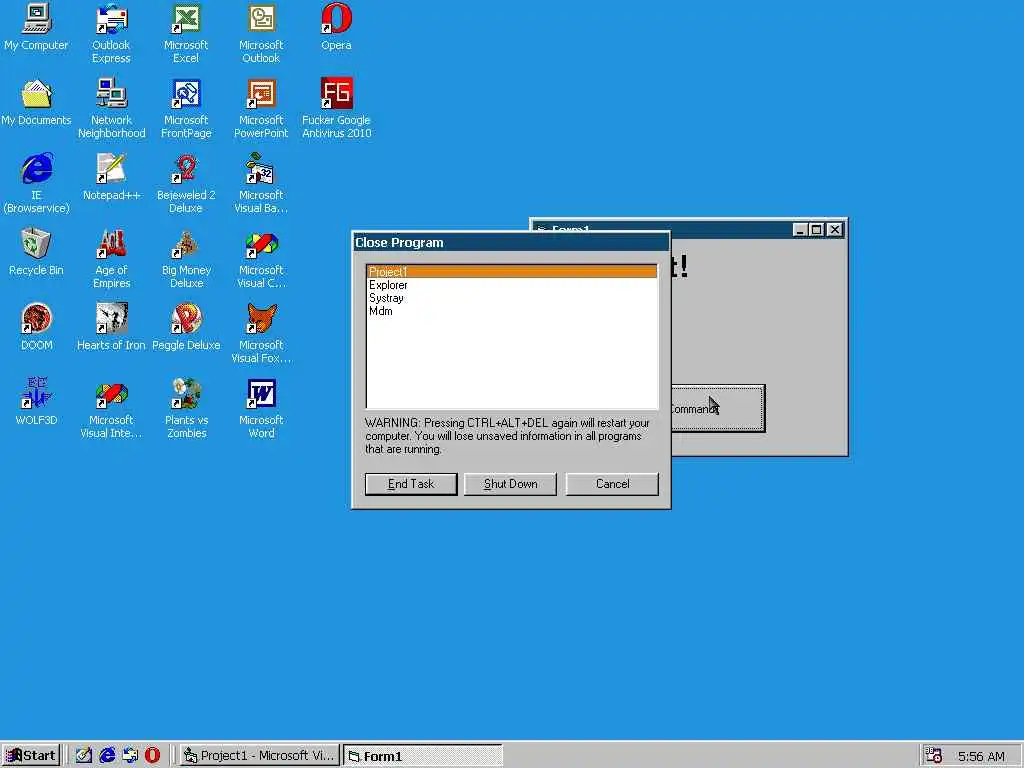
Task: Open the My Computer desktop icon
Action: tap(36, 26)
